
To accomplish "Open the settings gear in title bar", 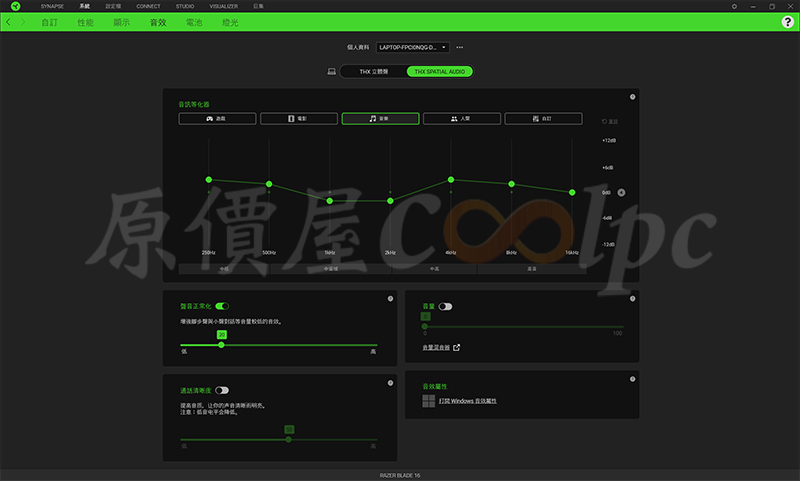I will pos(734,6).
